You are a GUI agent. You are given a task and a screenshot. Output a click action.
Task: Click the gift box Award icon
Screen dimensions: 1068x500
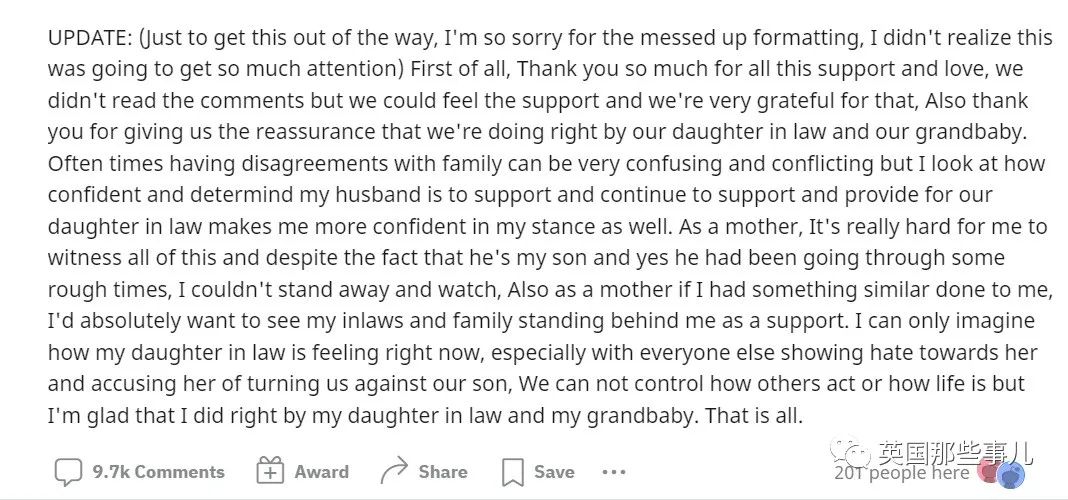click(270, 471)
